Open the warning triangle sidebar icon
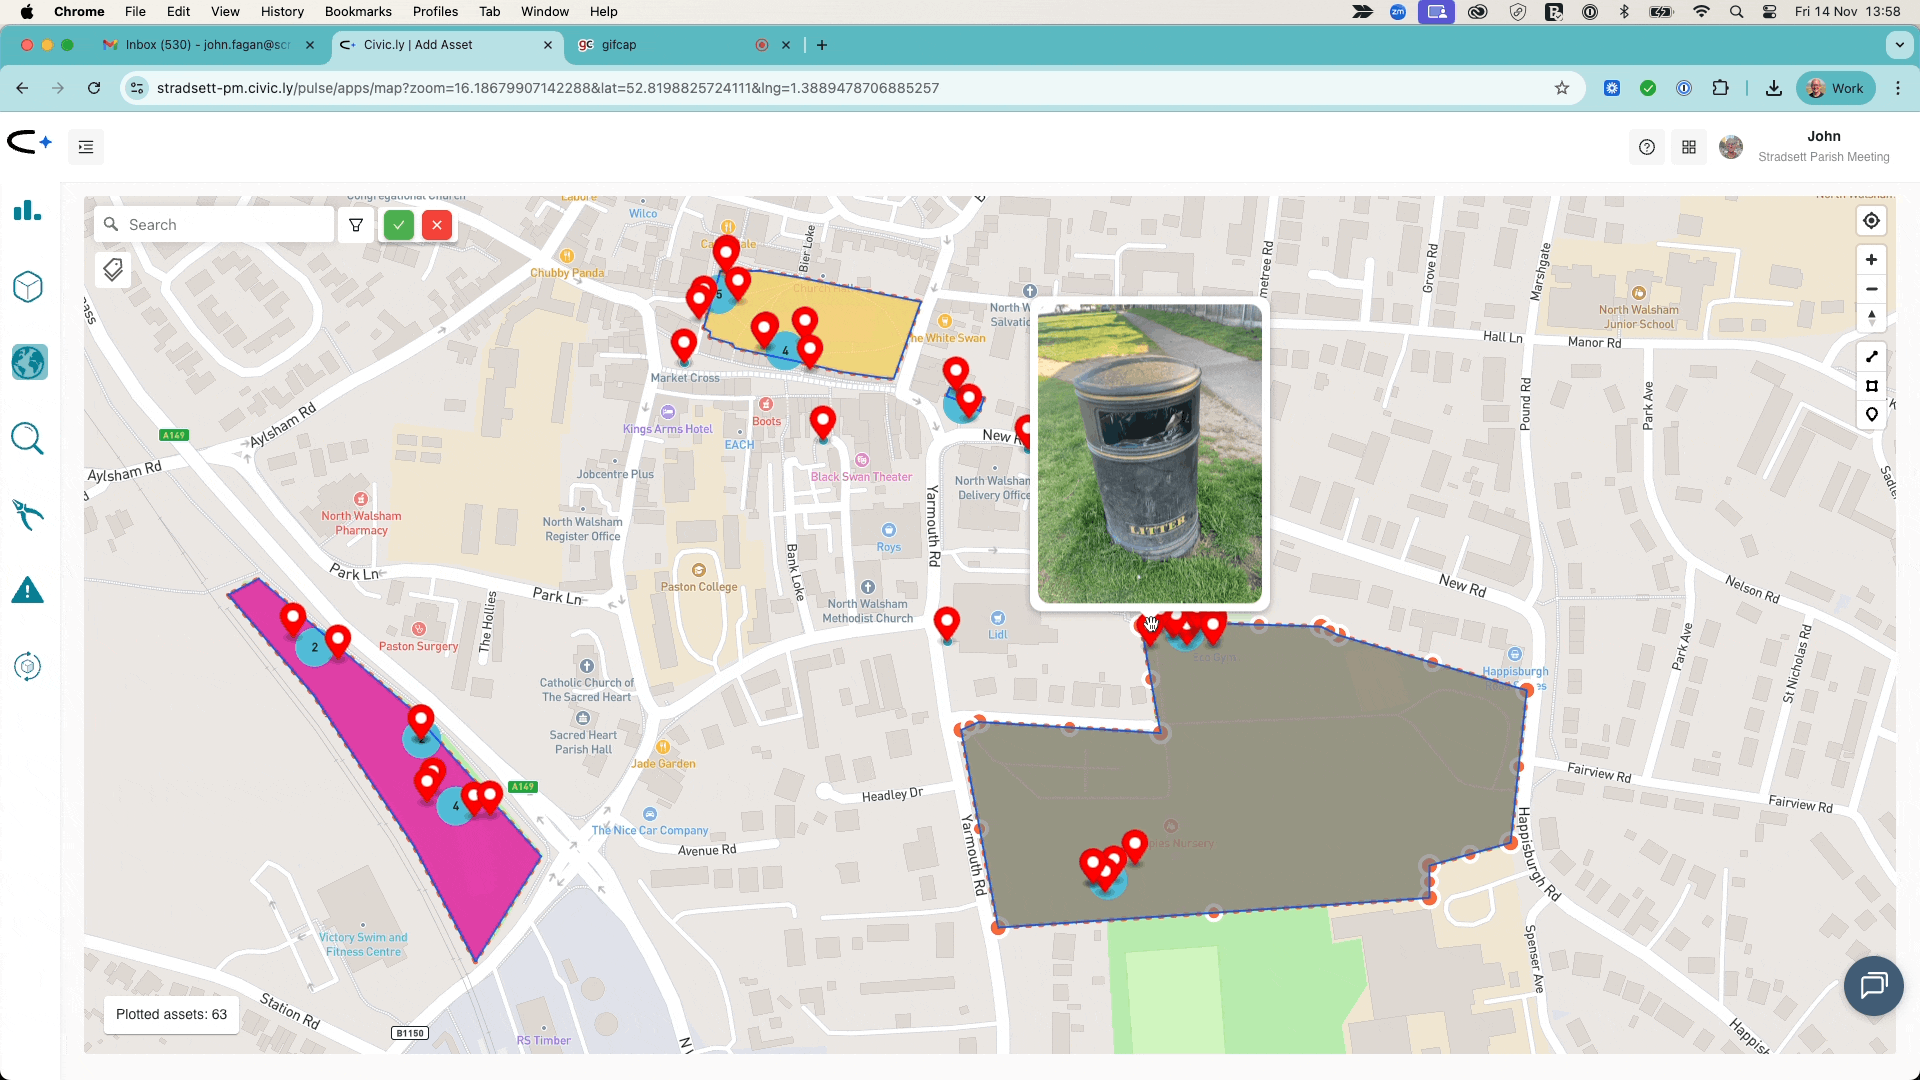 tap(28, 591)
